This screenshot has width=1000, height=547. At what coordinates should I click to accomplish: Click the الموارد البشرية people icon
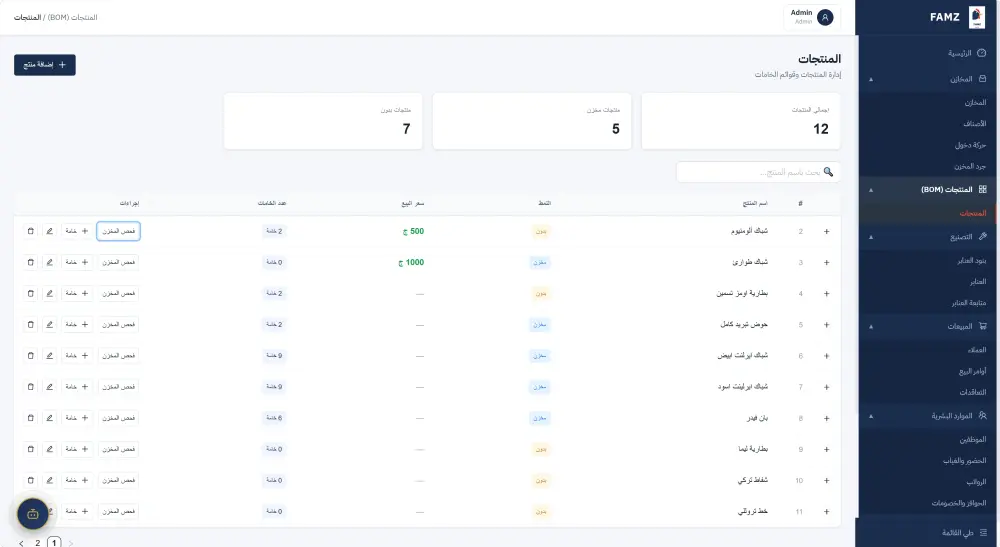(x=983, y=416)
